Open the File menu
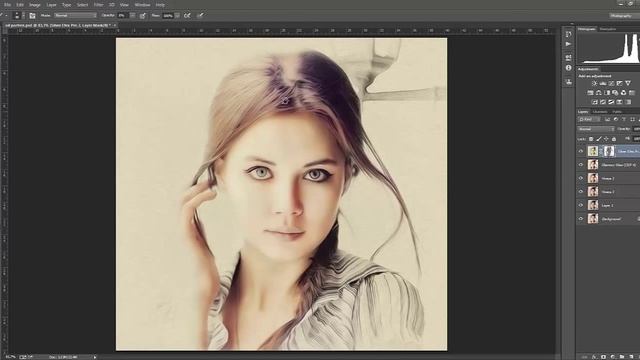Image resolution: width=640 pixels, height=360 pixels. tap(7, 5)
